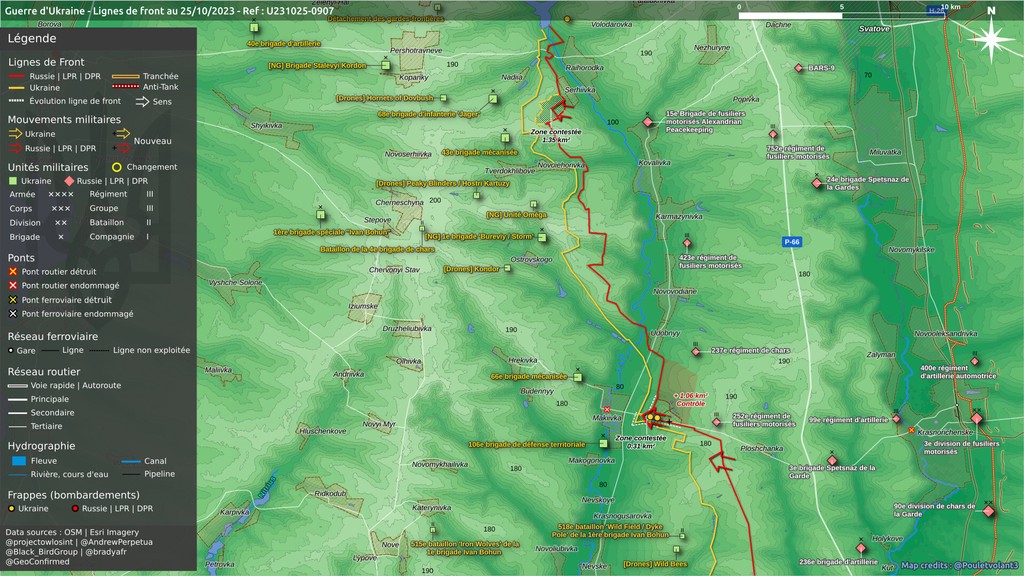Select the 24e brigade Spetsnaz red diamond

coord(816,184)
